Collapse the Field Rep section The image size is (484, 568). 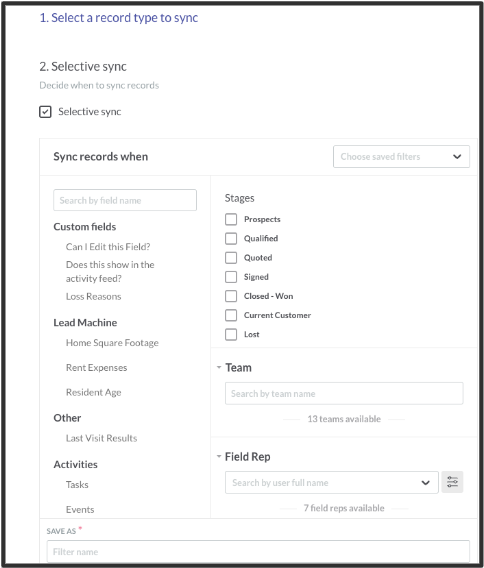[x=219, y=456]
